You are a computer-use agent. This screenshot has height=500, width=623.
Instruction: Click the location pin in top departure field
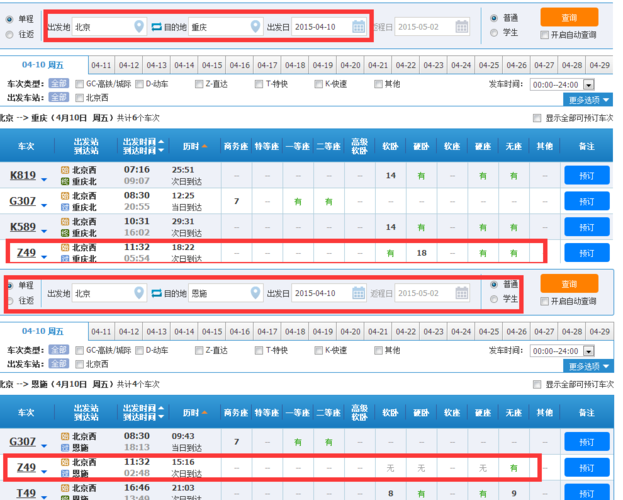[139, 27]
